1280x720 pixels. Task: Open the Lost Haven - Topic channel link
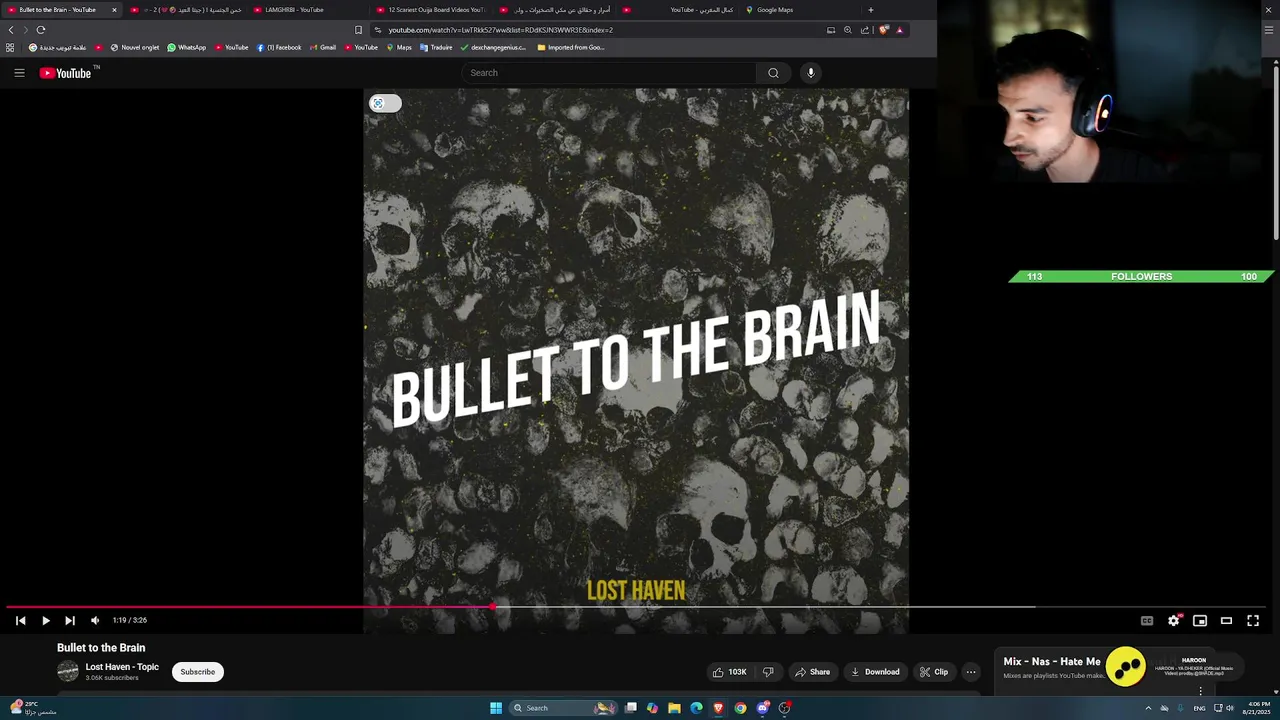[x=122, y=667]
